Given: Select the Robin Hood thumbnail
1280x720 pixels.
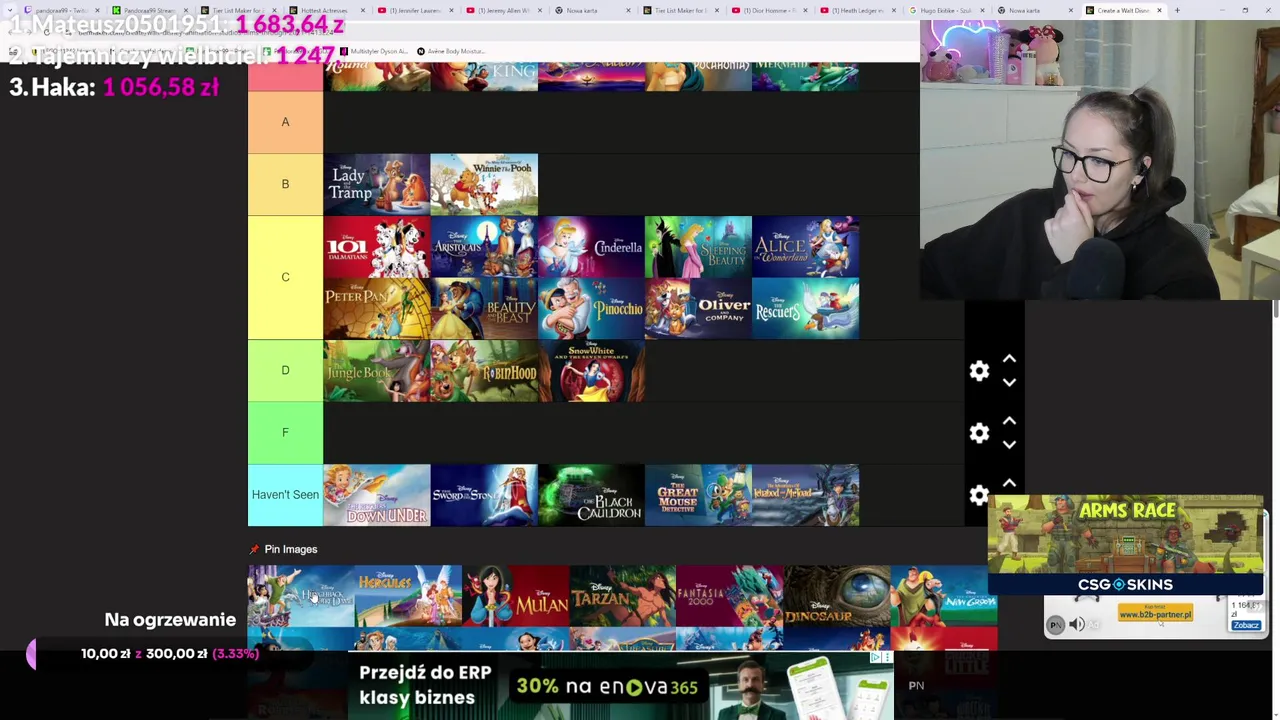Looking at the screenshot, I should pyautogui.click(x=484, y=370).
